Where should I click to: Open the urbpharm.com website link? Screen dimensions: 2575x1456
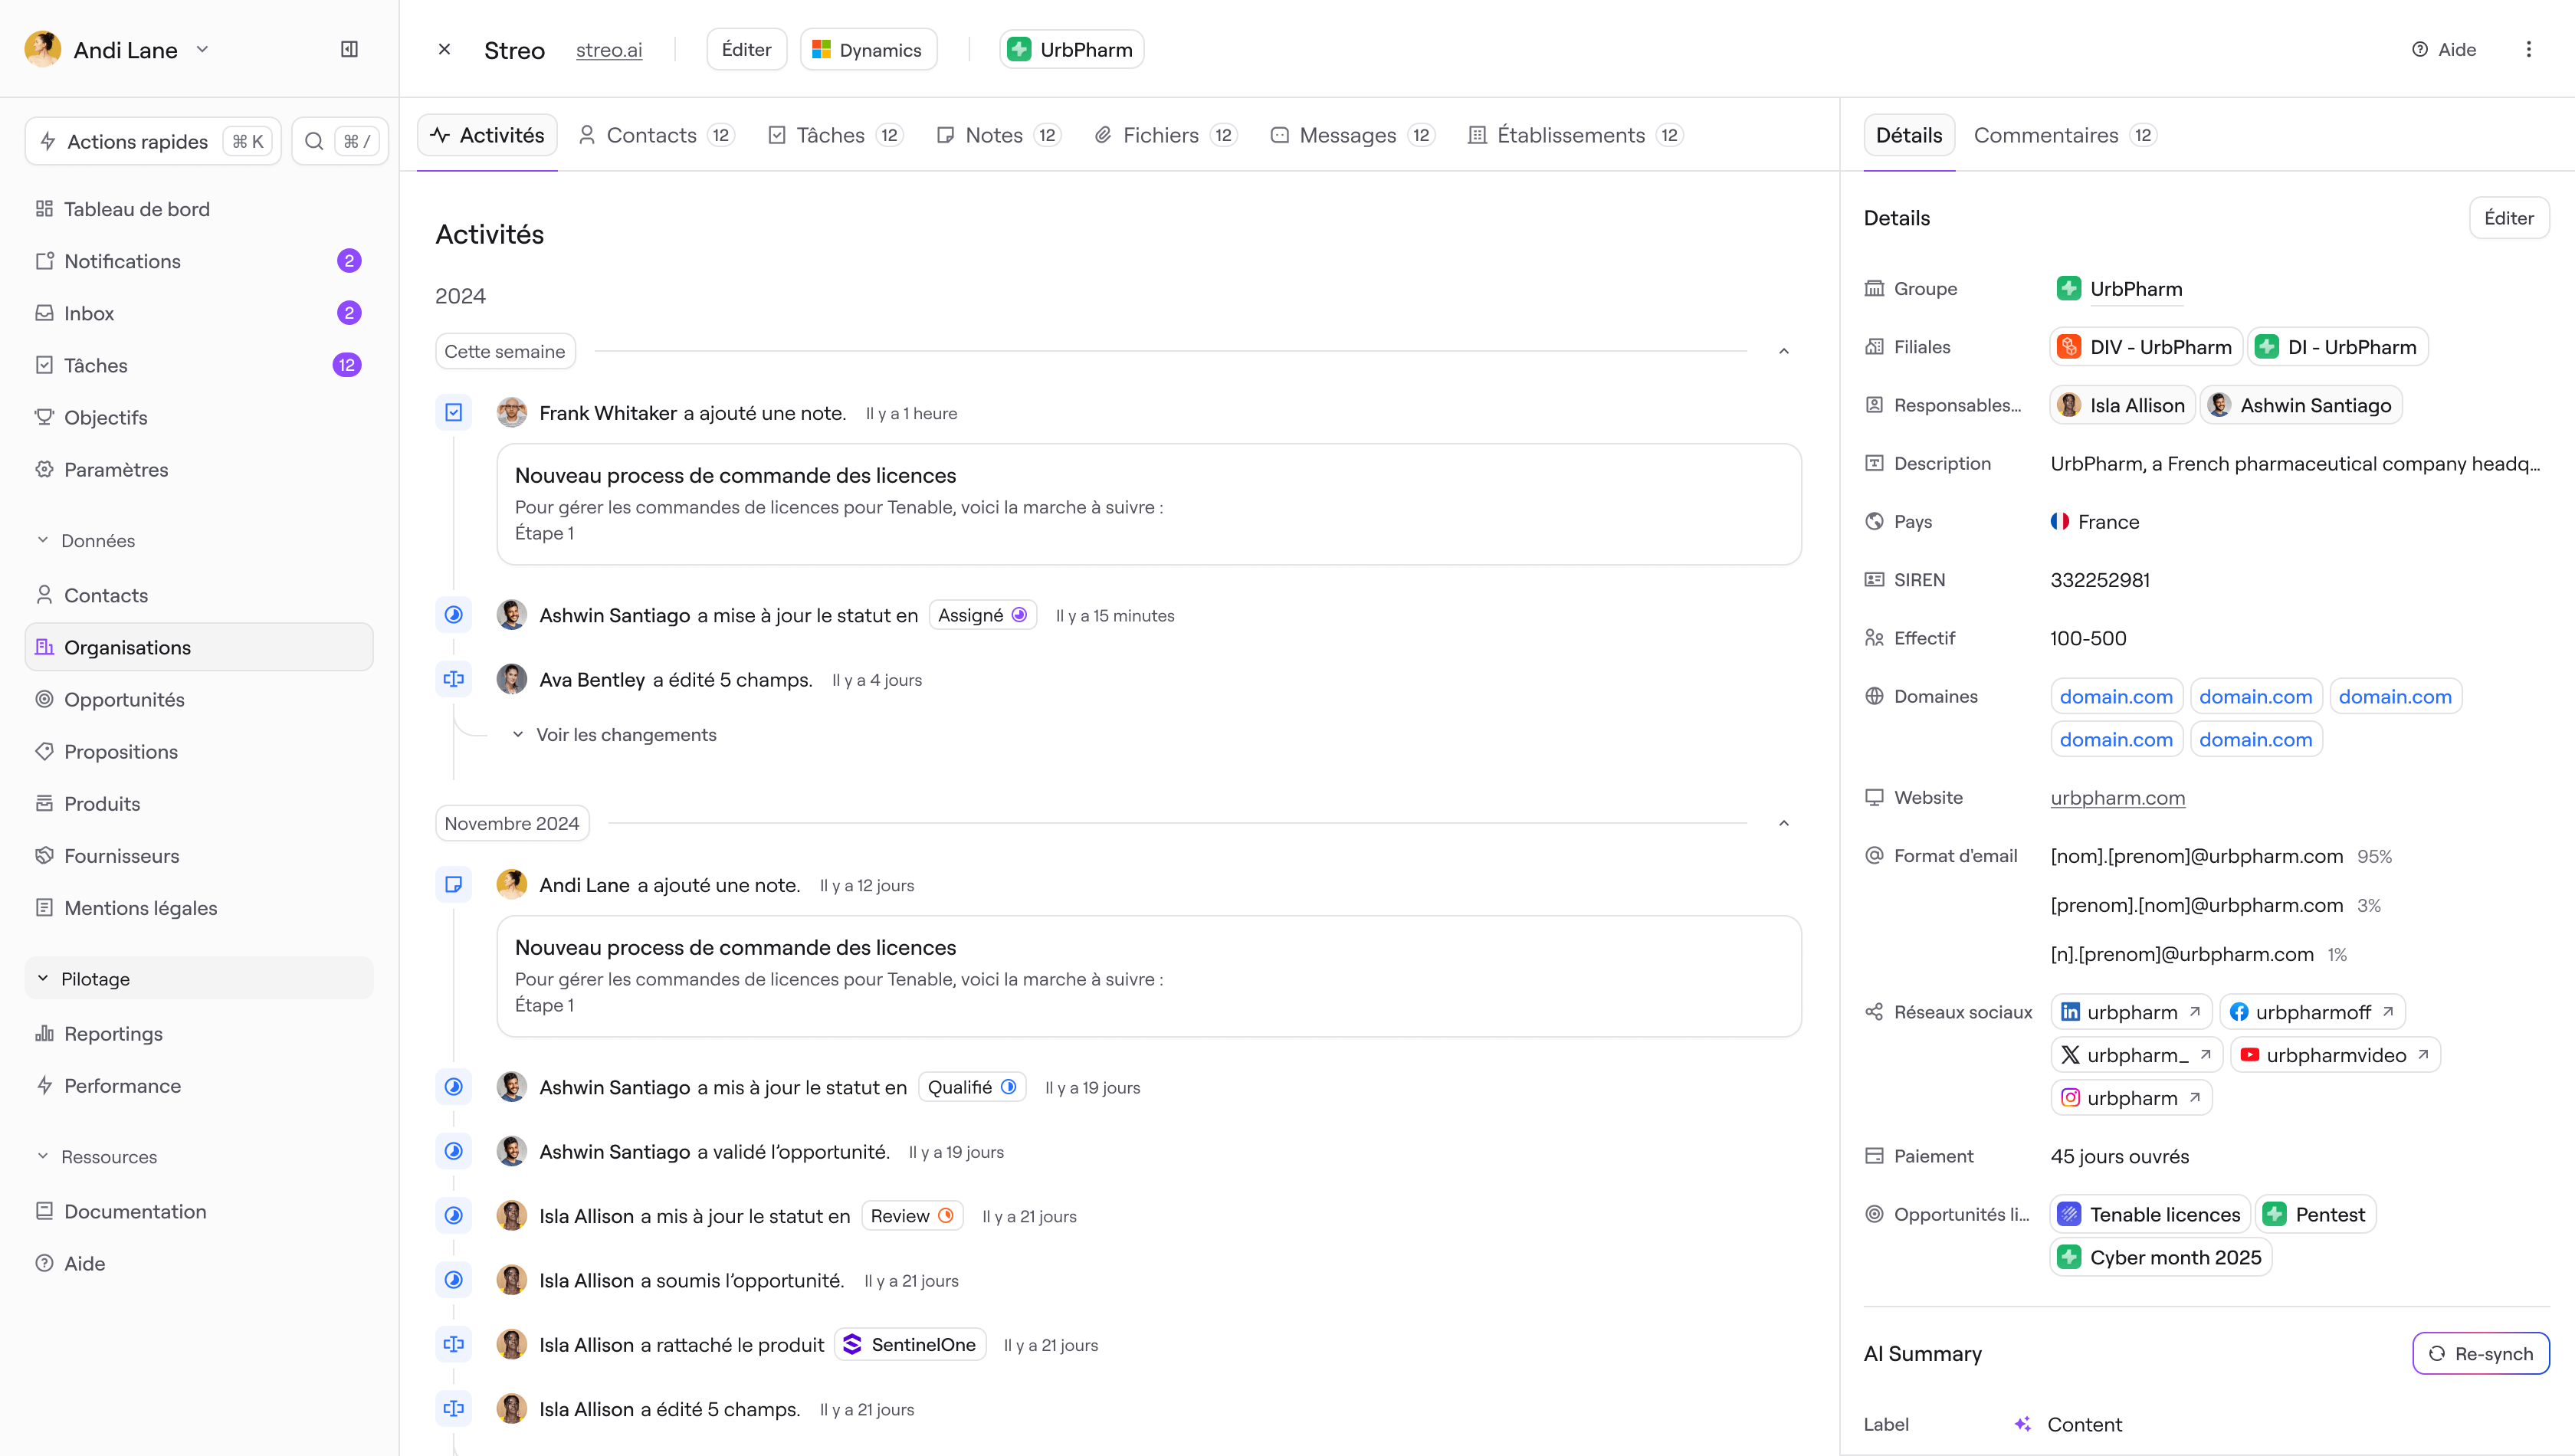pyautogui.click(x=2117, y=798)
